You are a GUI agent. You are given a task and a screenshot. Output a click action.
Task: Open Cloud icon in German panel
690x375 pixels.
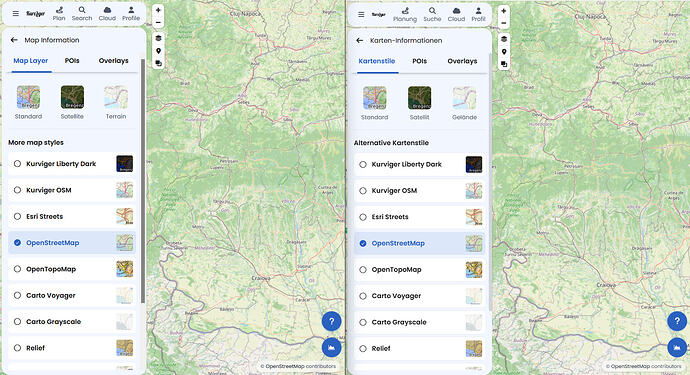click(456, 14)
